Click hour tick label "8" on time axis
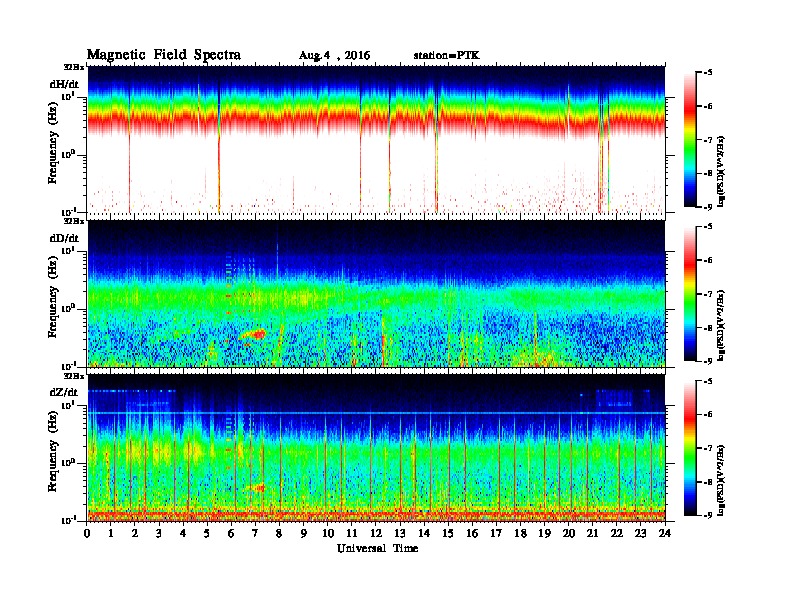Viewport: 792px width, 612px height. (279, 533)
